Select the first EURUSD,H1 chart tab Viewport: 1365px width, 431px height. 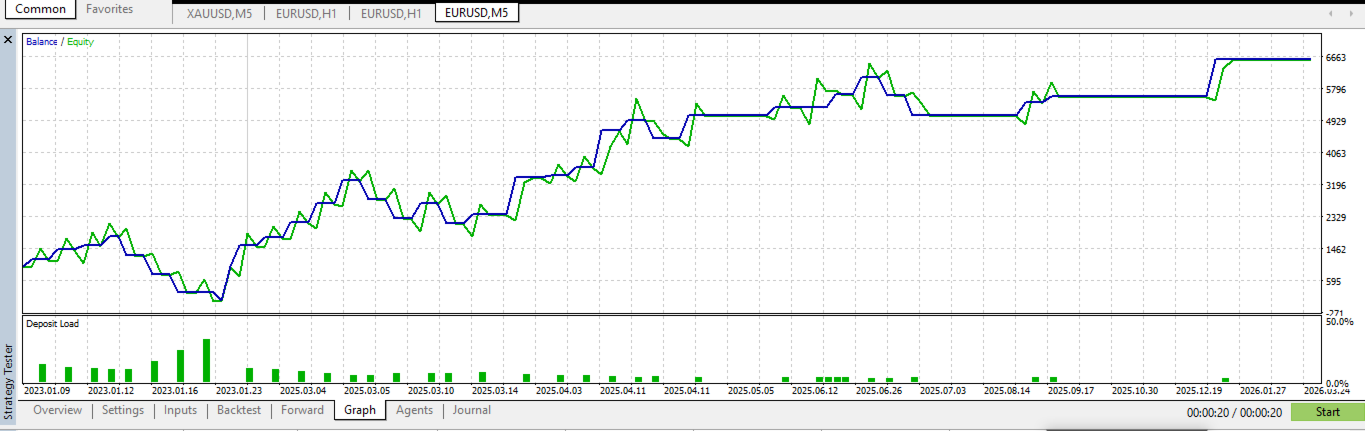[x=305, y=13]
